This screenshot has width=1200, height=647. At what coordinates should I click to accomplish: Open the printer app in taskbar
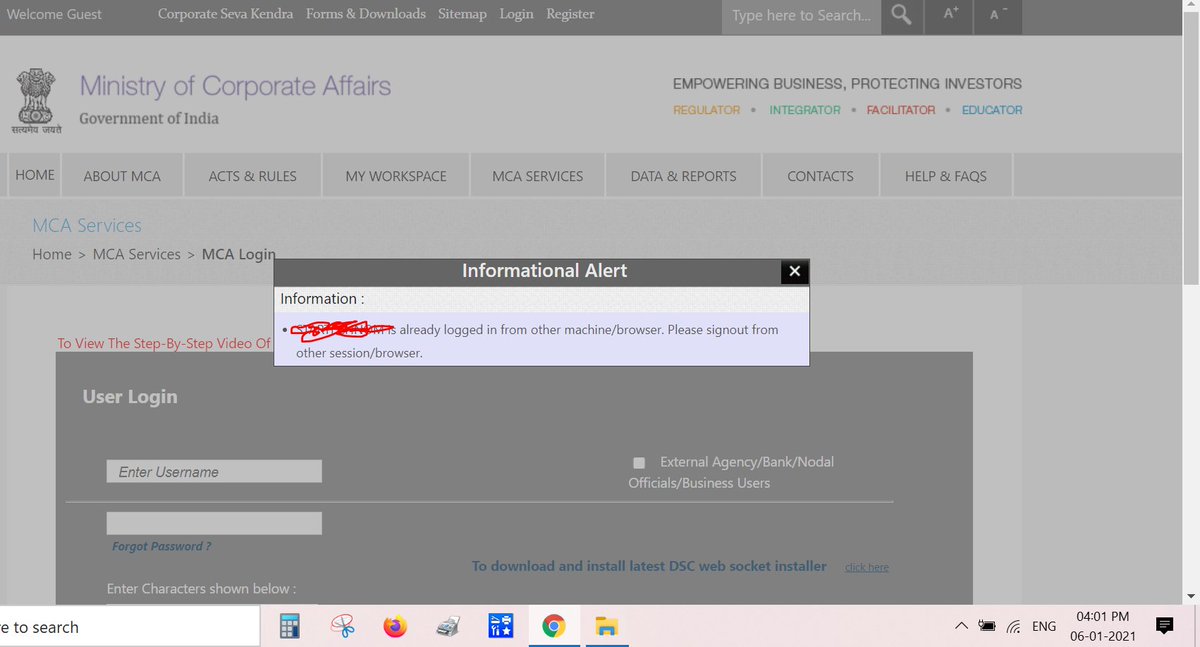(448, 627)
